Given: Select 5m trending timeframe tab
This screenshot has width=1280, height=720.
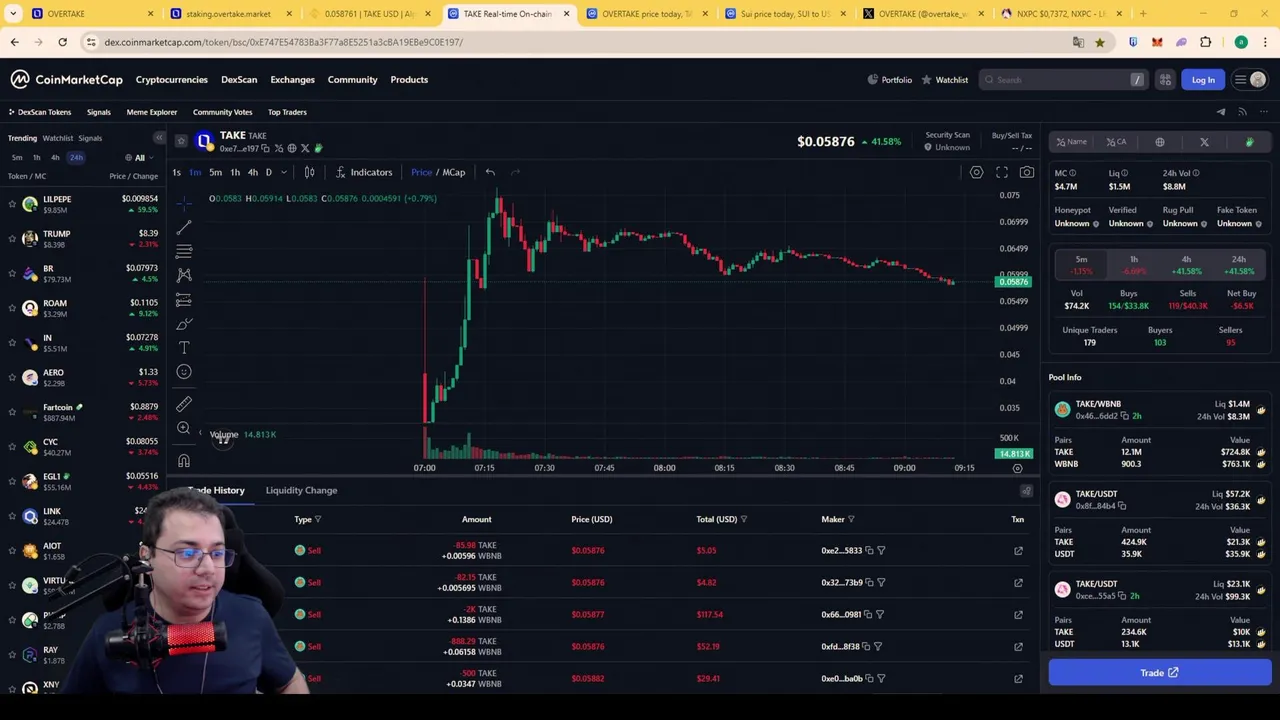Looking at the screenshot, I should click(17, 158).
